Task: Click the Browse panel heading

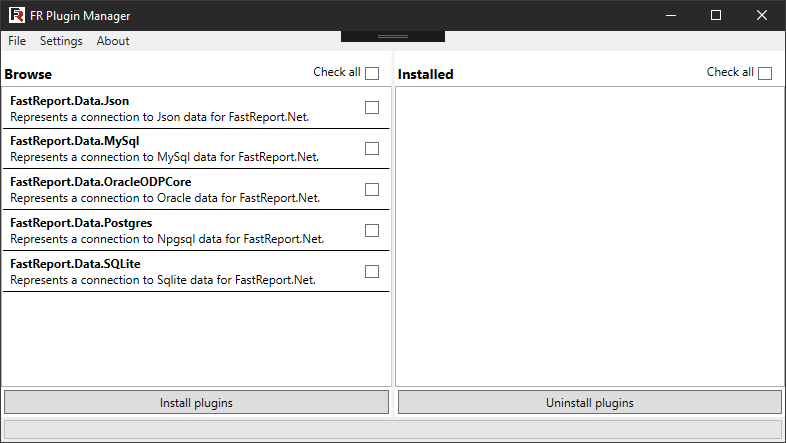Action: point(28,74)
